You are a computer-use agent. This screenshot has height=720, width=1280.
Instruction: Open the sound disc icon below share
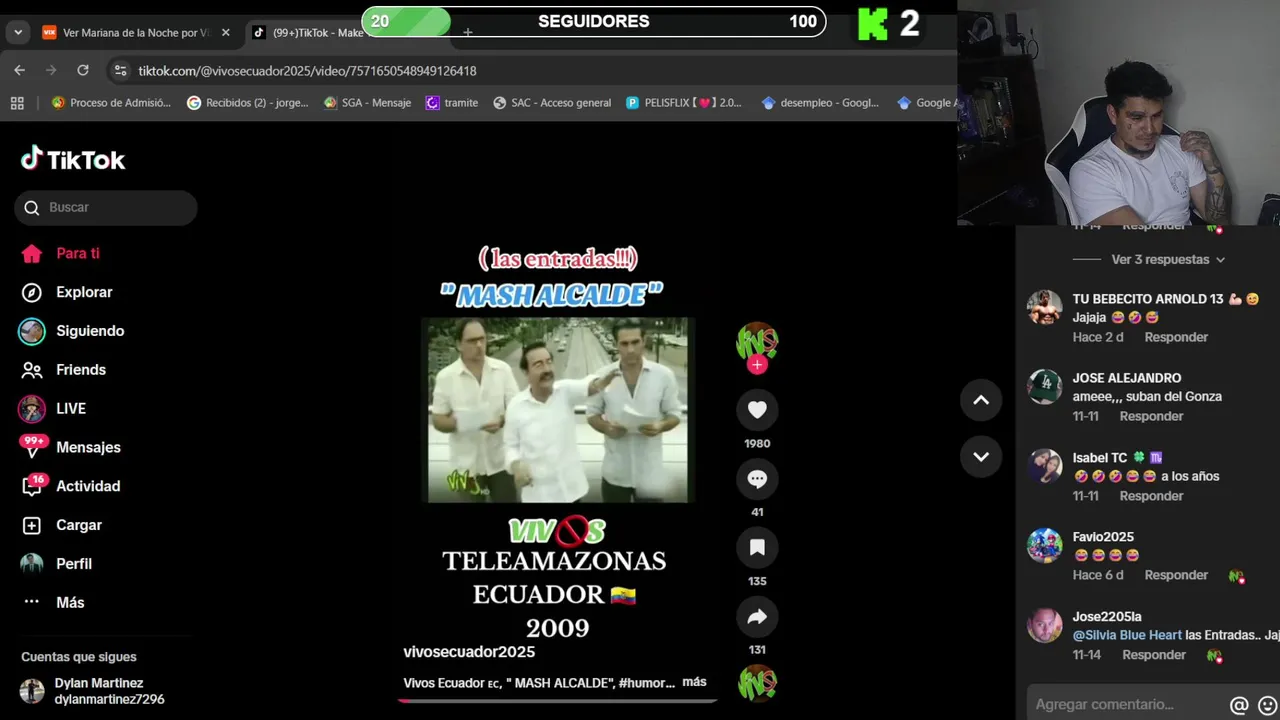pos(757,683)
